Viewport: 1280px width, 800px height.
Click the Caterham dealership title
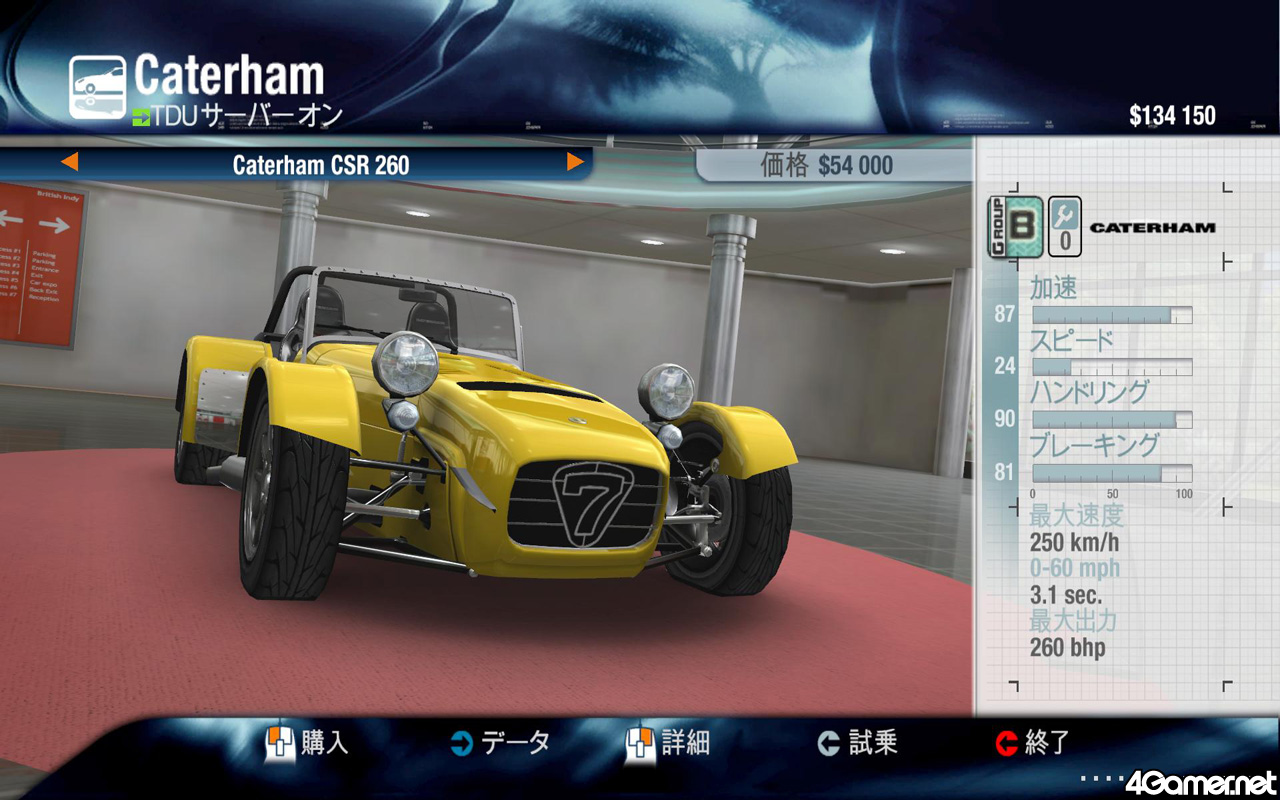coord(229,77)
